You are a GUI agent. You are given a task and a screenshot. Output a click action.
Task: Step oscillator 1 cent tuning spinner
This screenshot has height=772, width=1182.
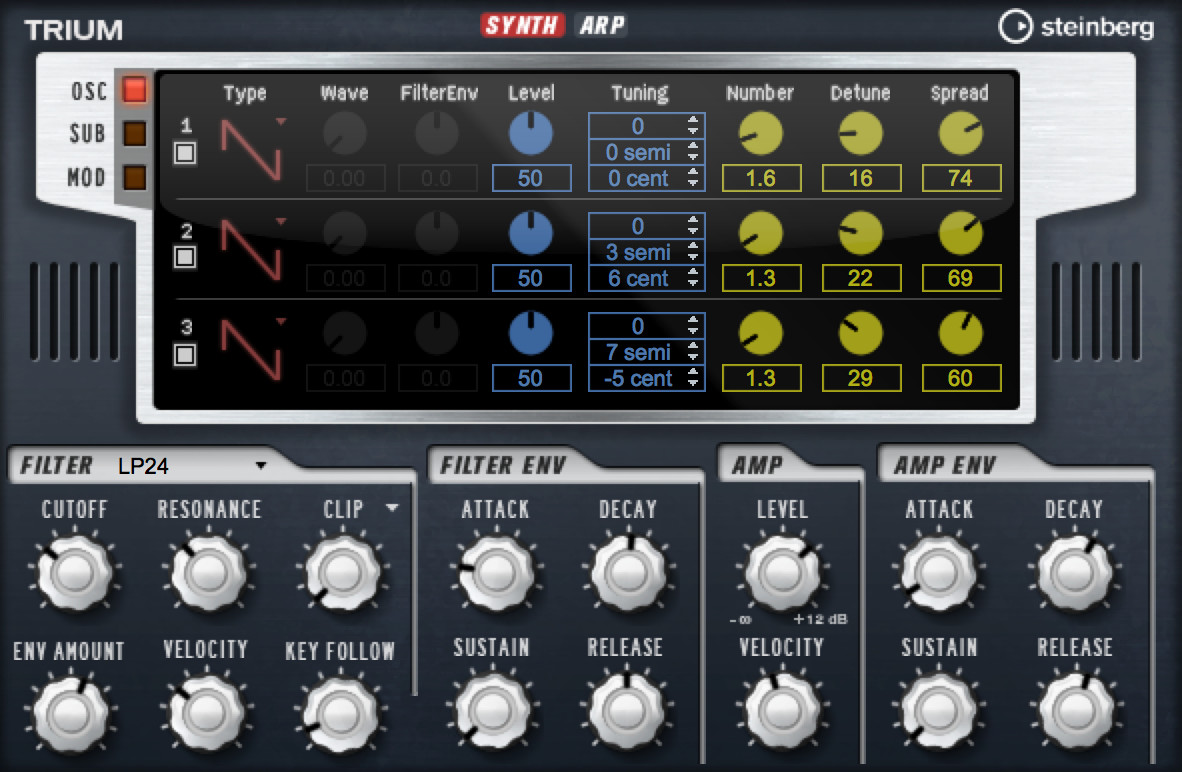[x=693, y=178]
